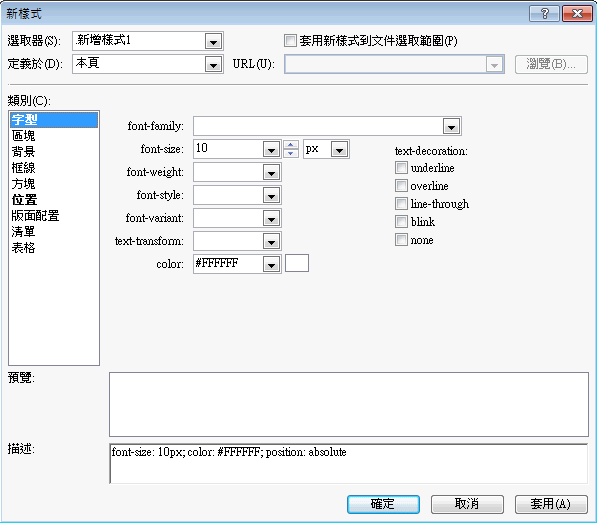Open the font-family dropdown arrow
This screenshot has width=597, height=523.
[x=452, y=126]
